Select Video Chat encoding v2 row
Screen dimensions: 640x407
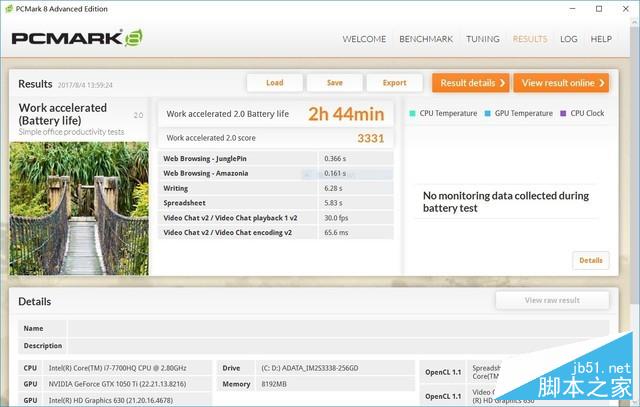(x=276, y=232)
